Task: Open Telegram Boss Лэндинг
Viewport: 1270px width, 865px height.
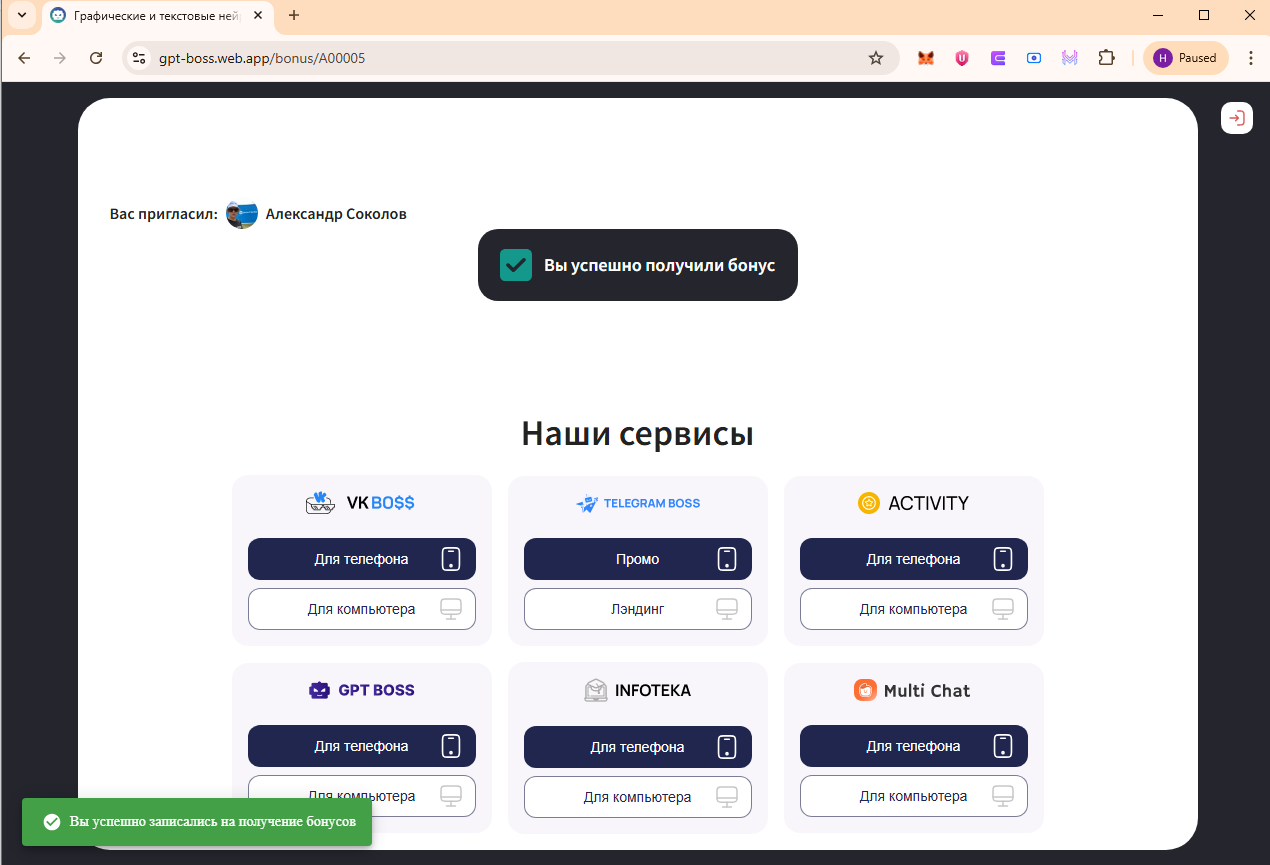Action: click(638, 609)
